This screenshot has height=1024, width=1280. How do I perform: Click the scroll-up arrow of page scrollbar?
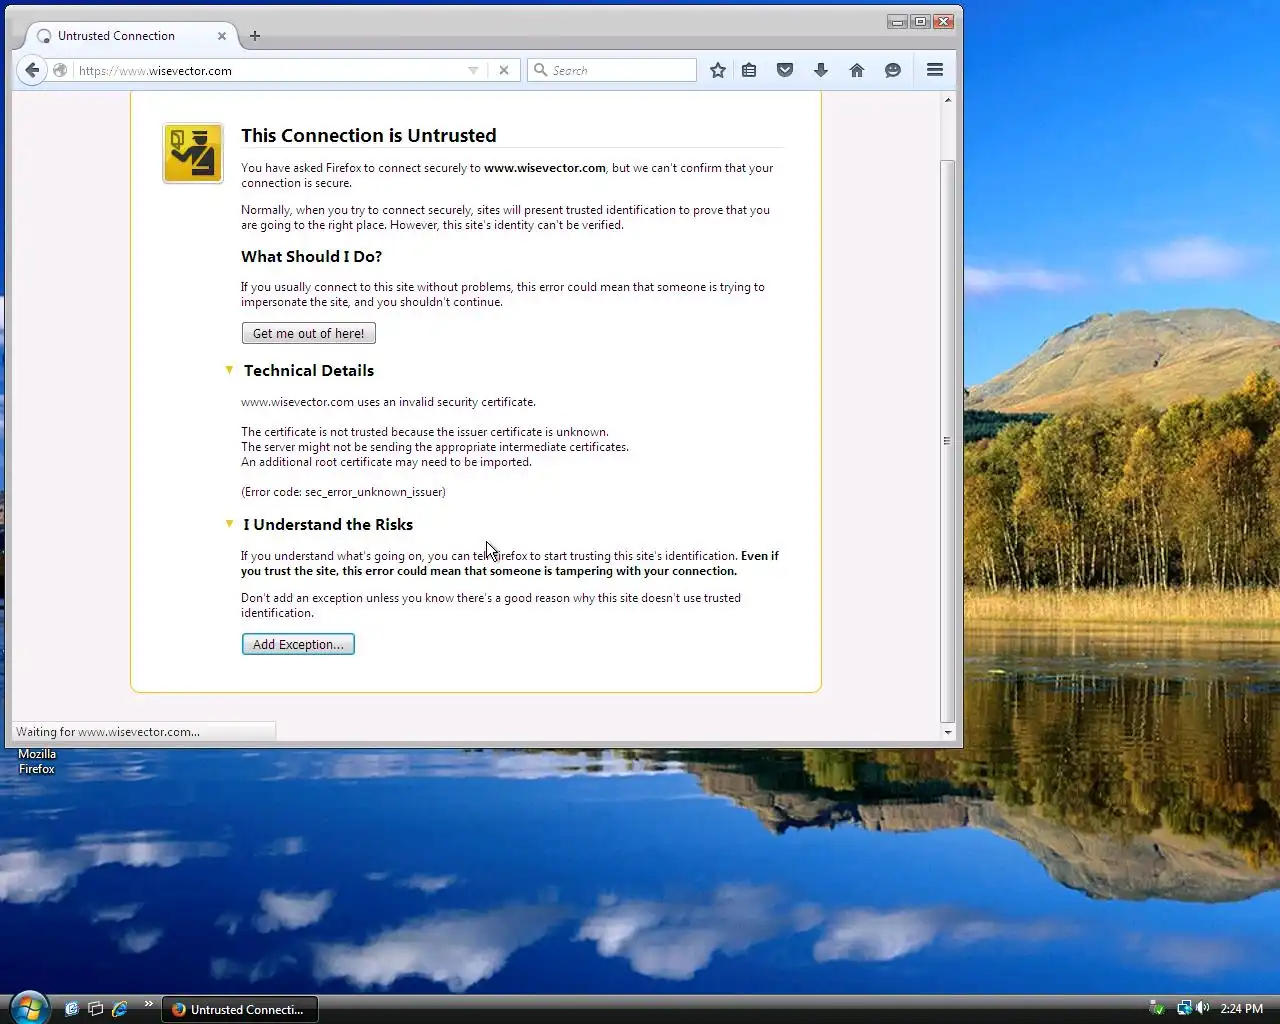[x=948, y=100]
